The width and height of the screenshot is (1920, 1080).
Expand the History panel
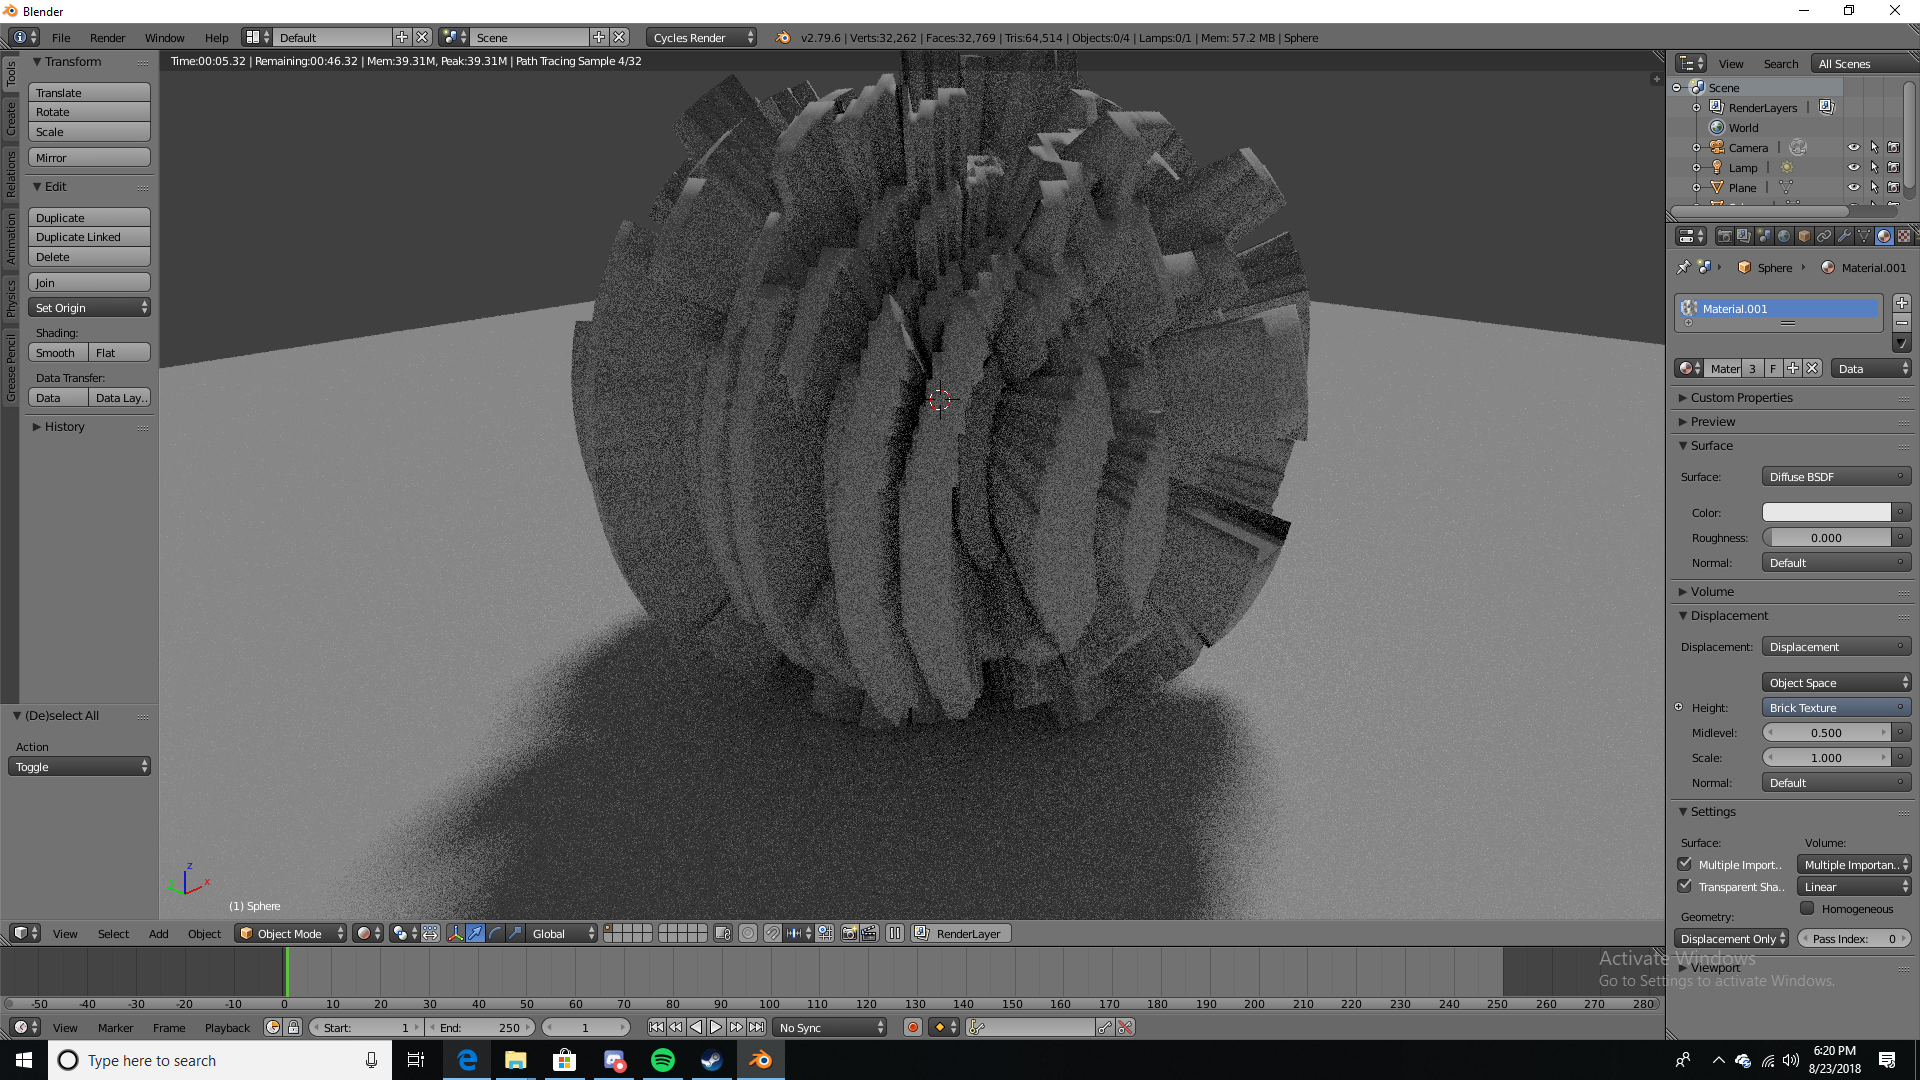65,426
